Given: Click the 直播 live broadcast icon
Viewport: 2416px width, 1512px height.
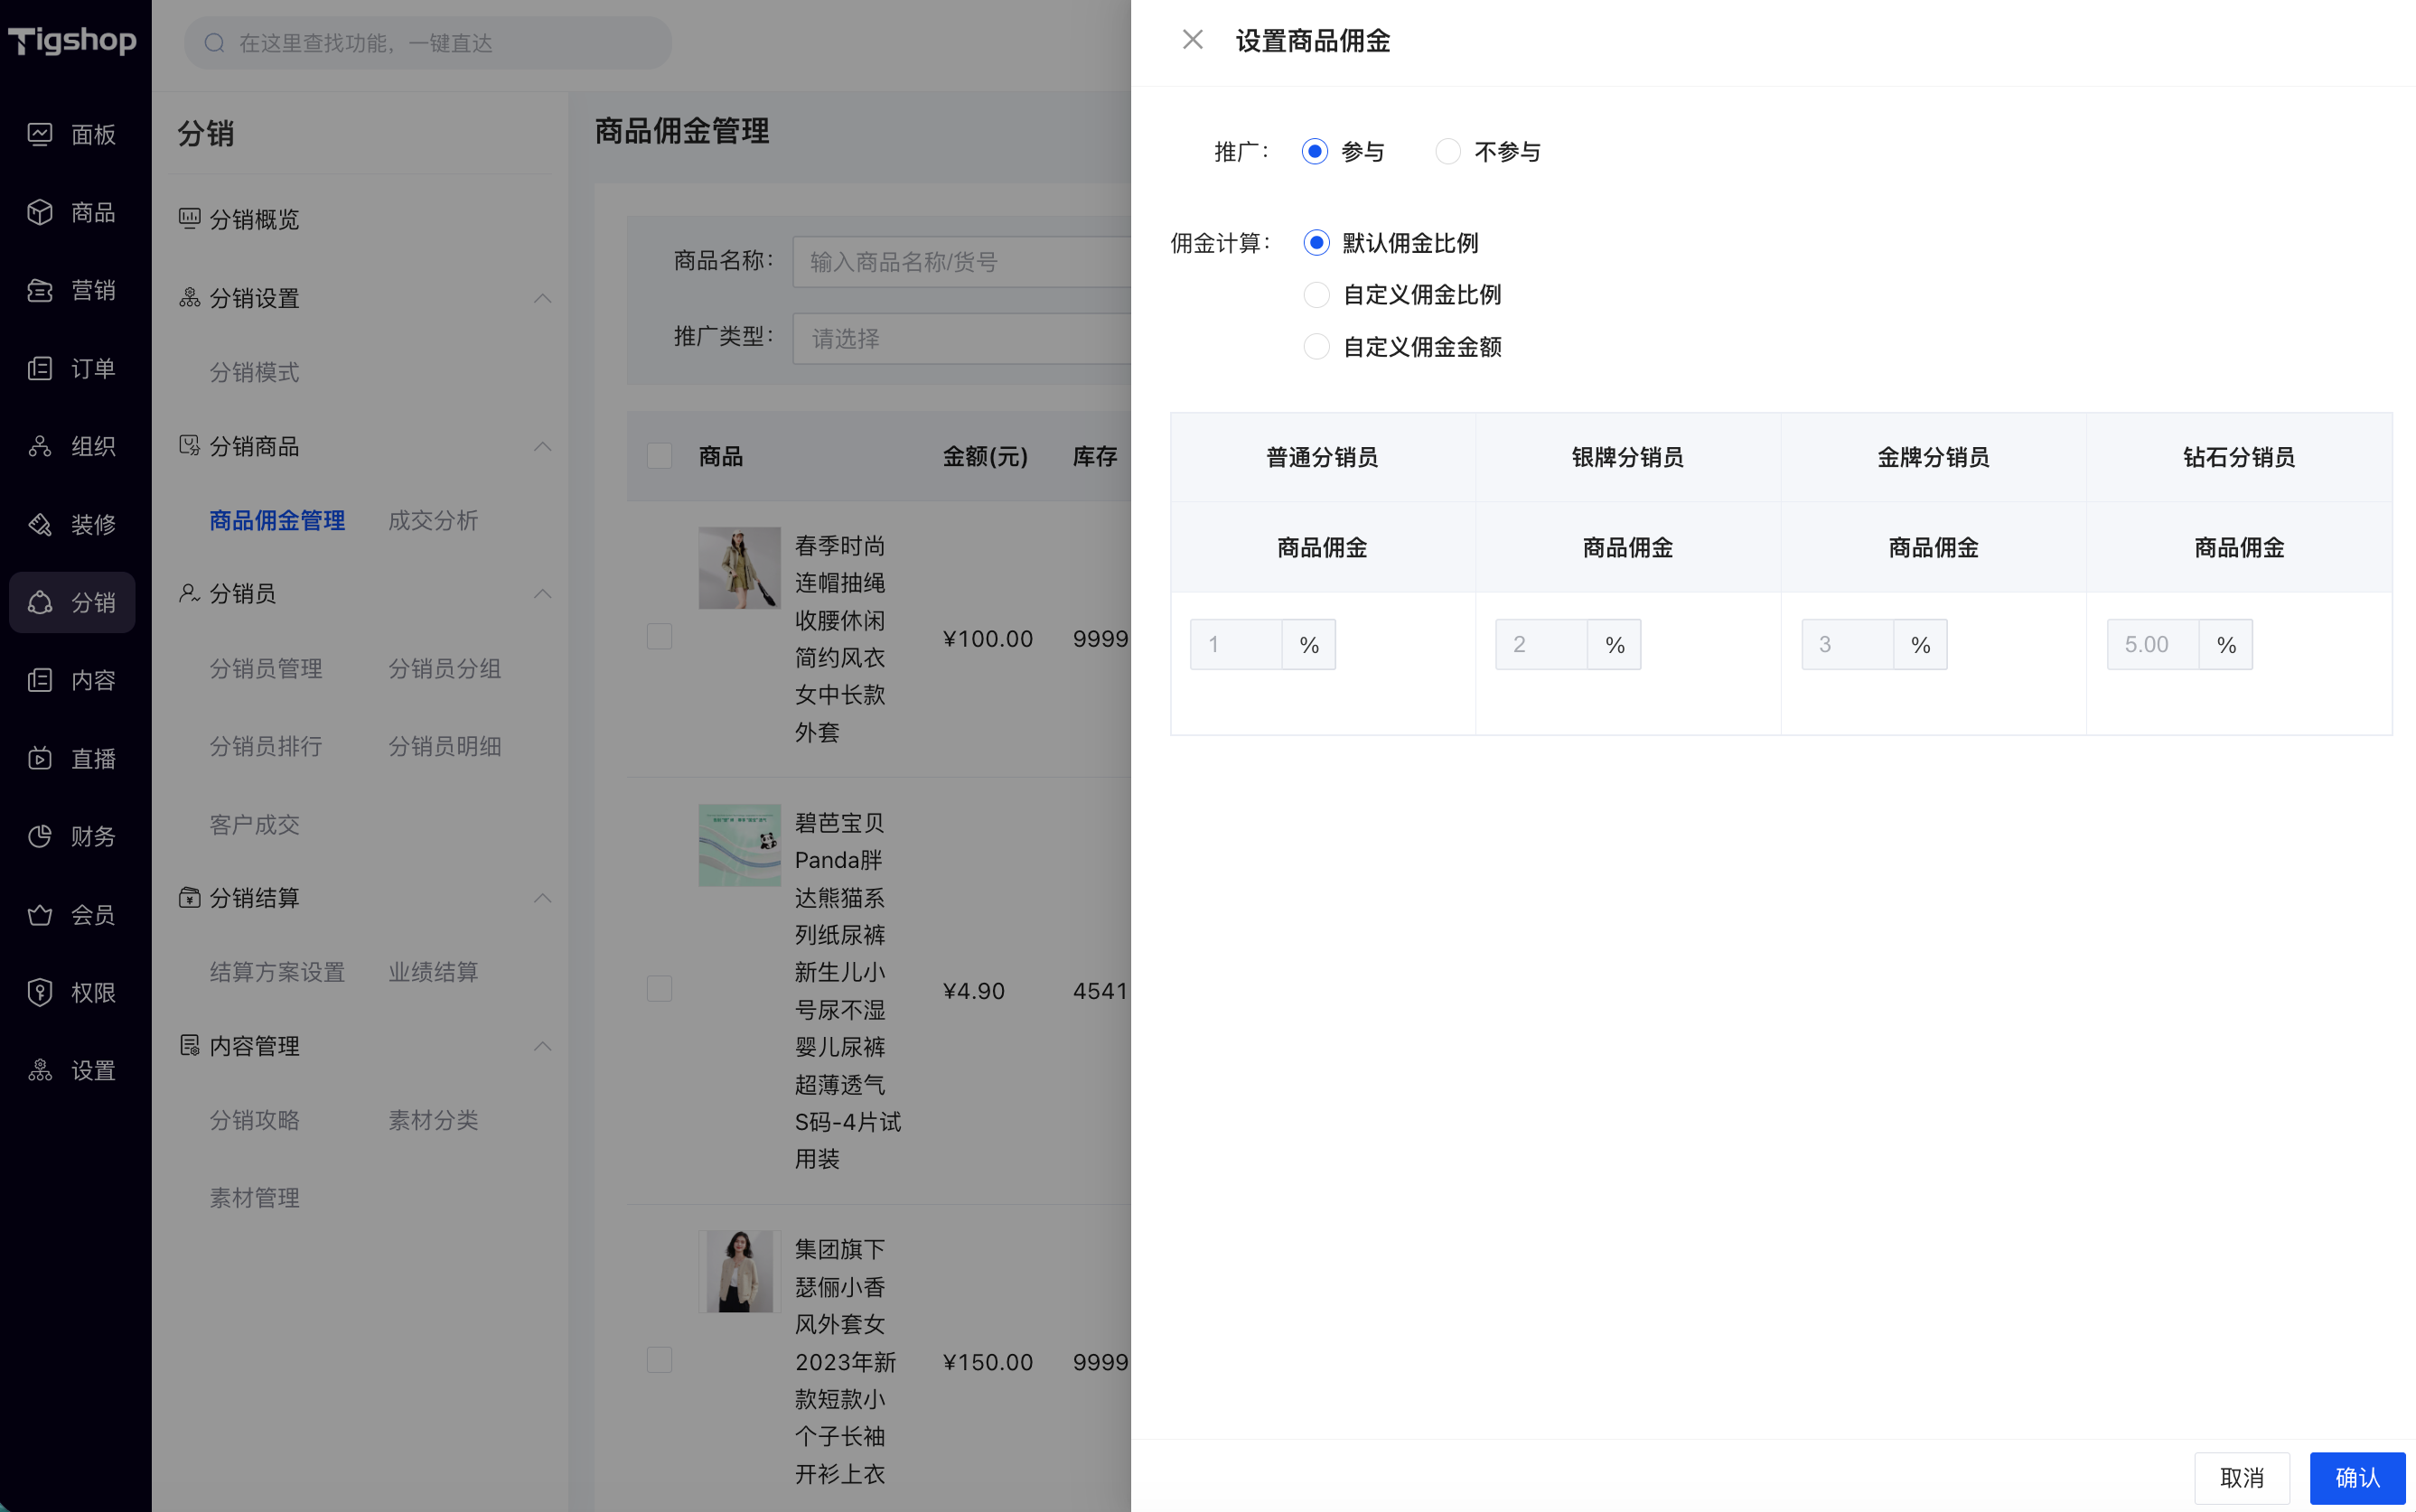Looking at the screenshot, I should 40,758.
